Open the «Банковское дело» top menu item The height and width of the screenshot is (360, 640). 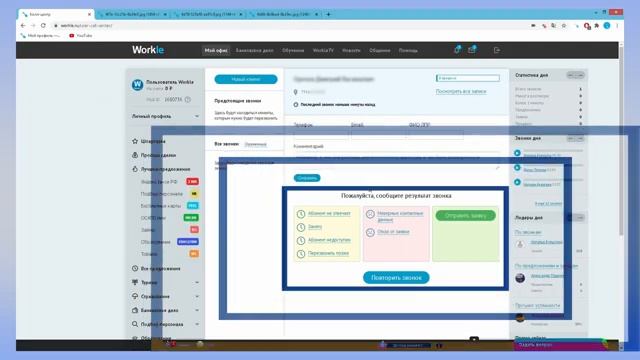[254, 50]
